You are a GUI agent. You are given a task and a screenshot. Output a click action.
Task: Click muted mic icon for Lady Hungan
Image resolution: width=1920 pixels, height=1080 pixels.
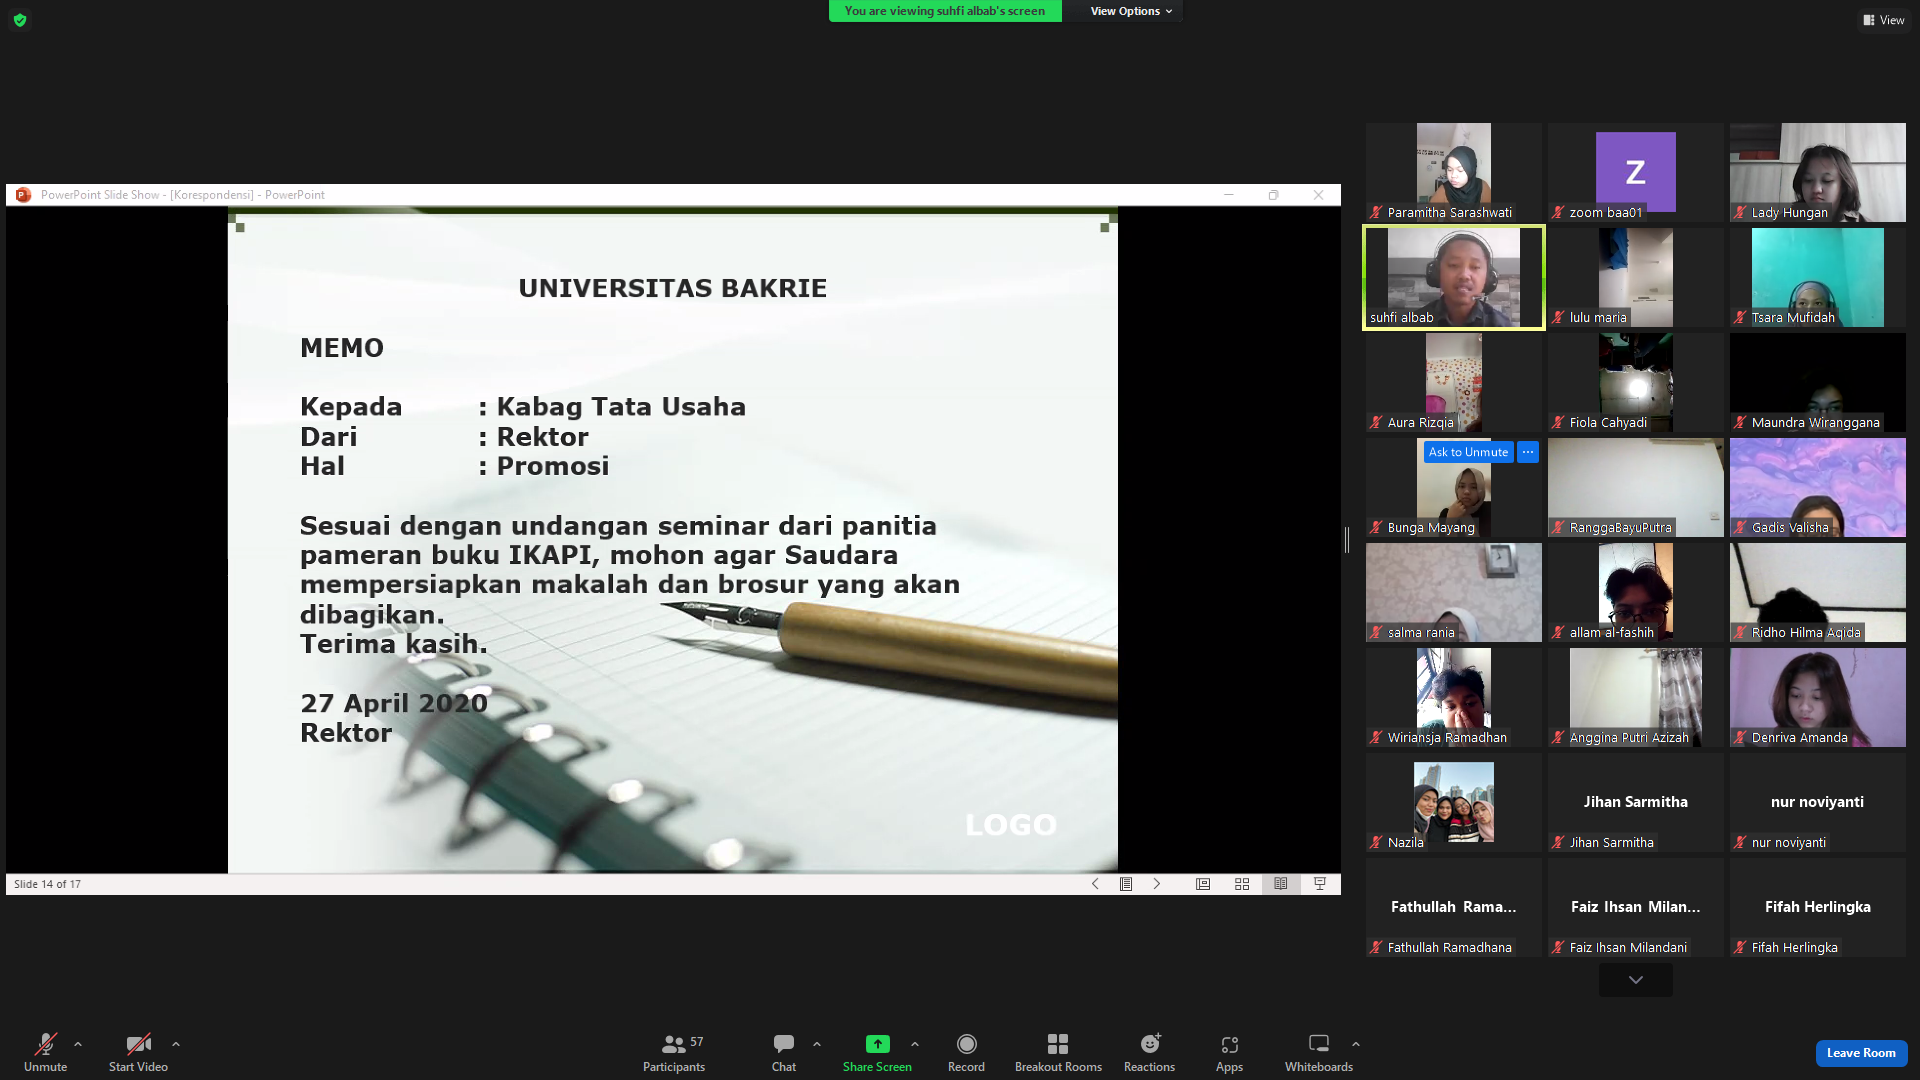tap(1741, 212)
